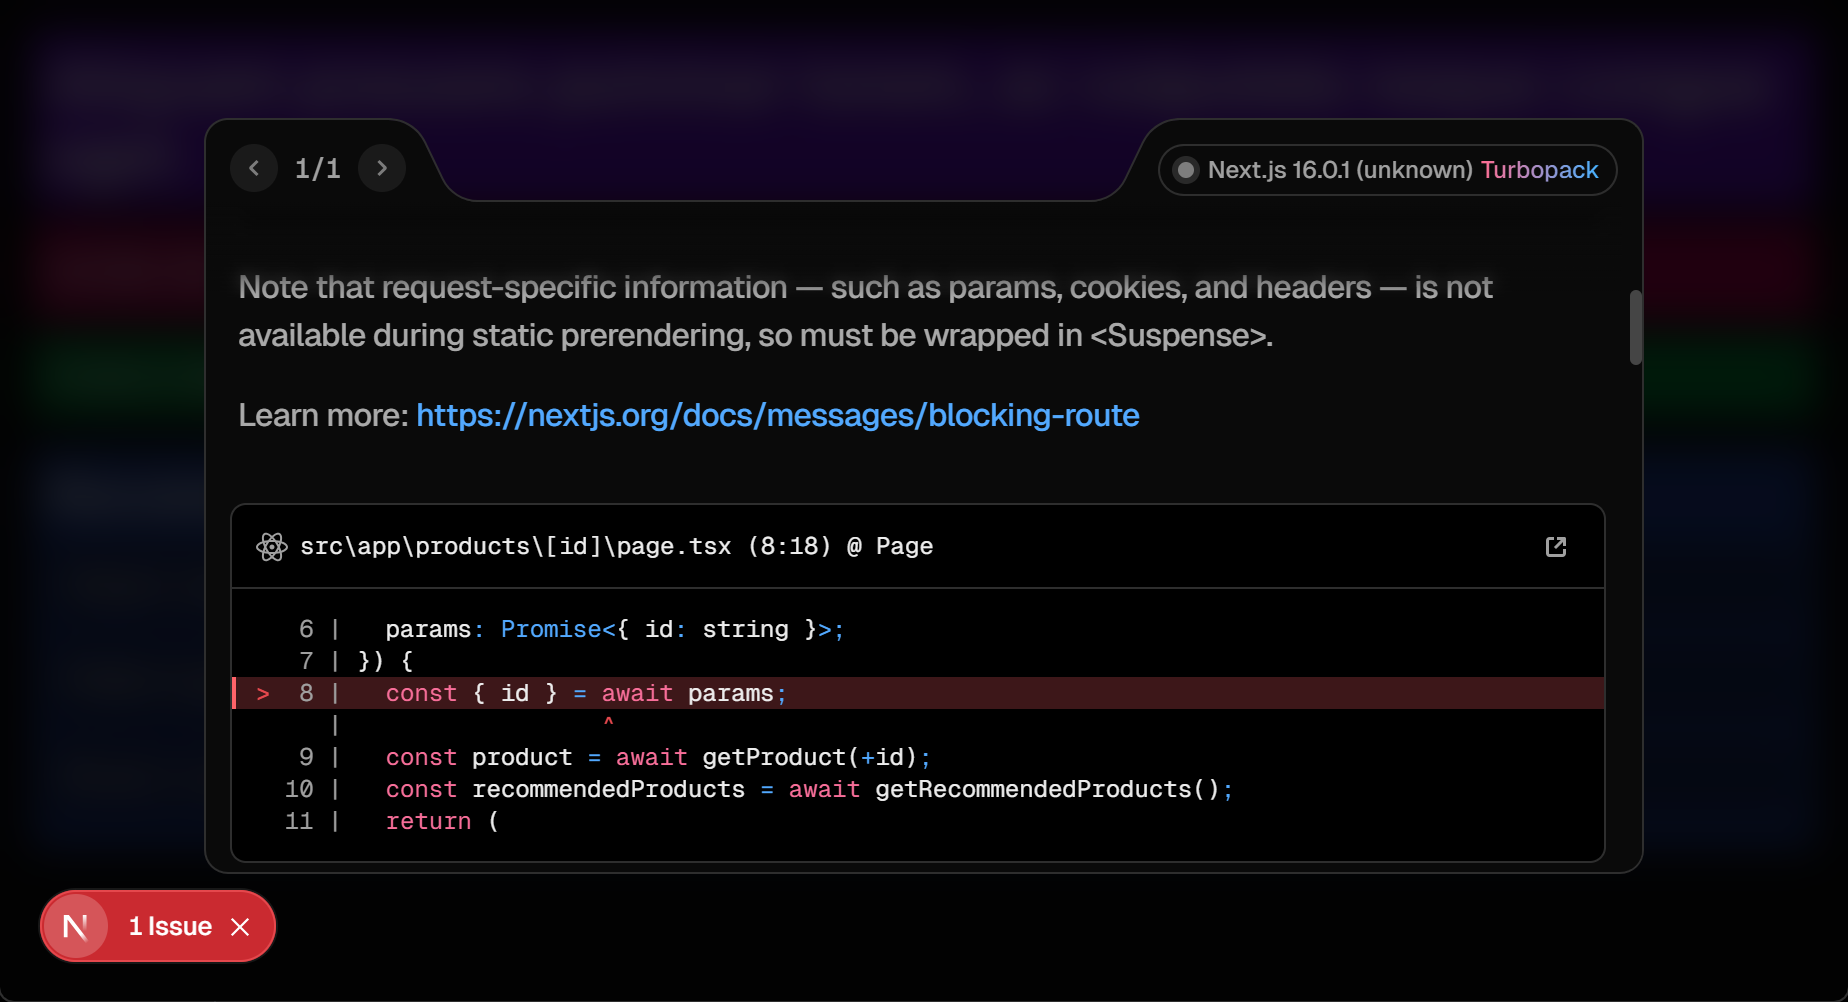The width and height of the screenshot is (1848, 1002).
Task: Click the Suspense note paragraph text
Action: [x=864, y=311]
